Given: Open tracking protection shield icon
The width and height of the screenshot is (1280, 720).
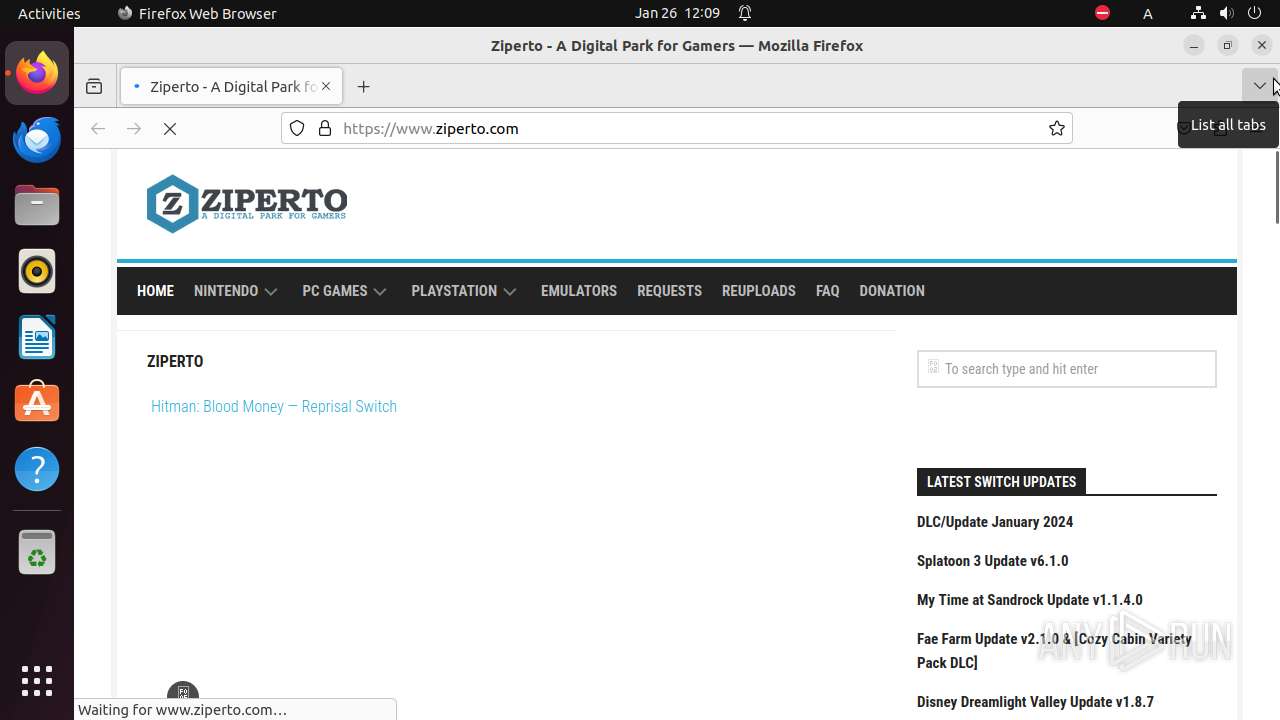Looking at the screenshot, I should [297, 128].
